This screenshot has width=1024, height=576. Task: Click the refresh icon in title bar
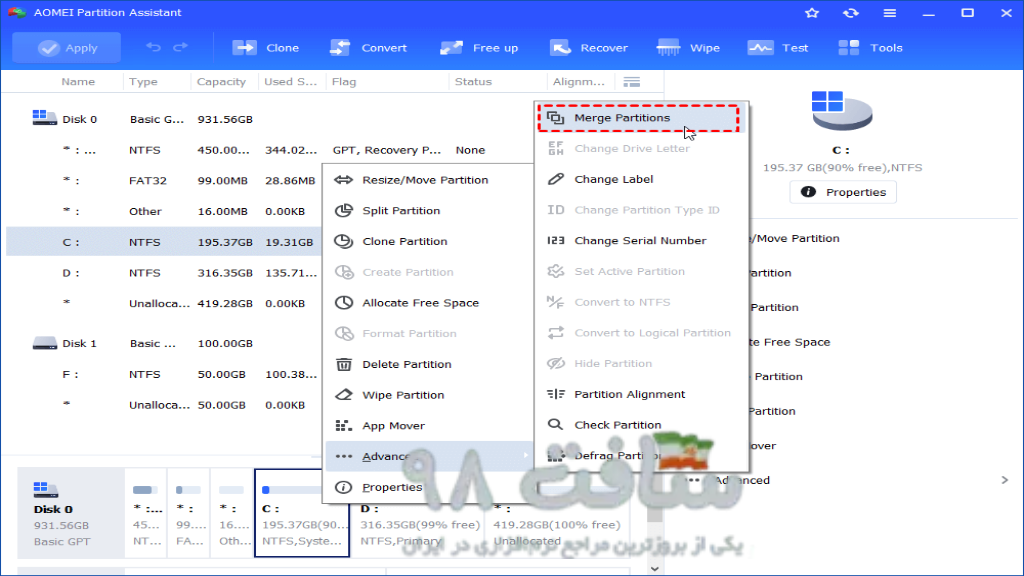click(x=850, y=12)
